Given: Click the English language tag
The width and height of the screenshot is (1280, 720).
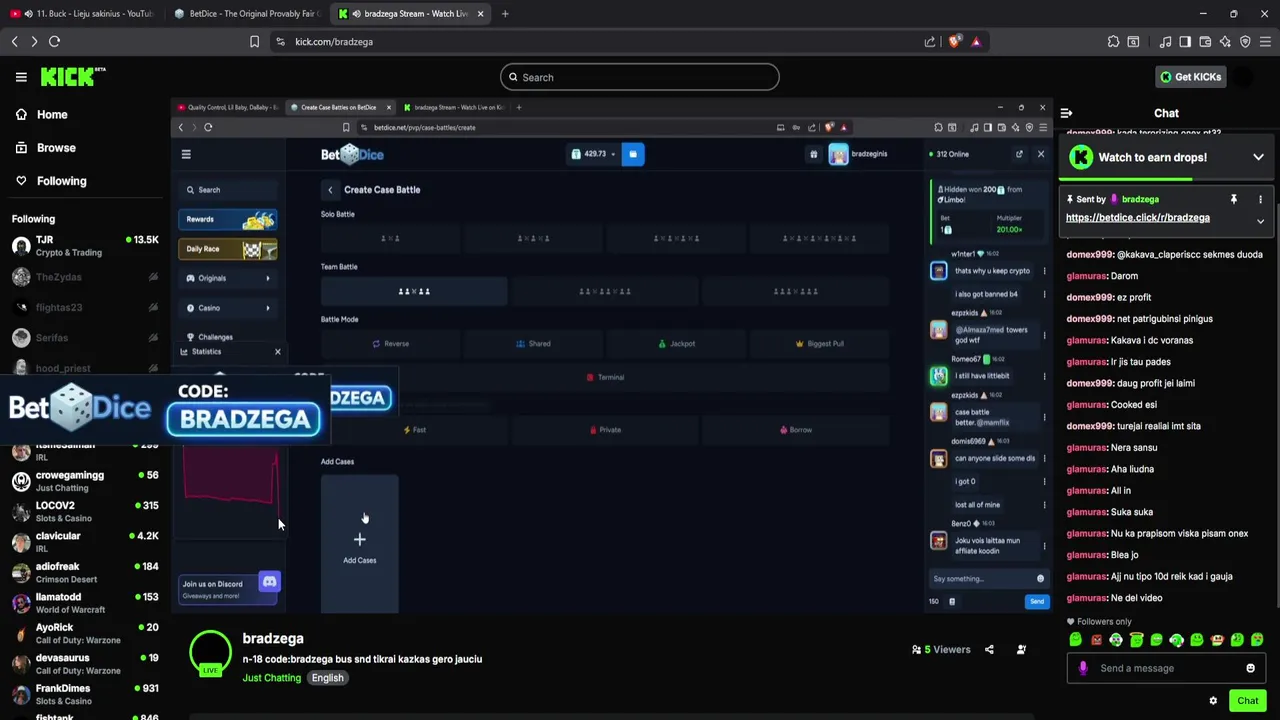Looking at the screenshot, I should coord(327,678).
